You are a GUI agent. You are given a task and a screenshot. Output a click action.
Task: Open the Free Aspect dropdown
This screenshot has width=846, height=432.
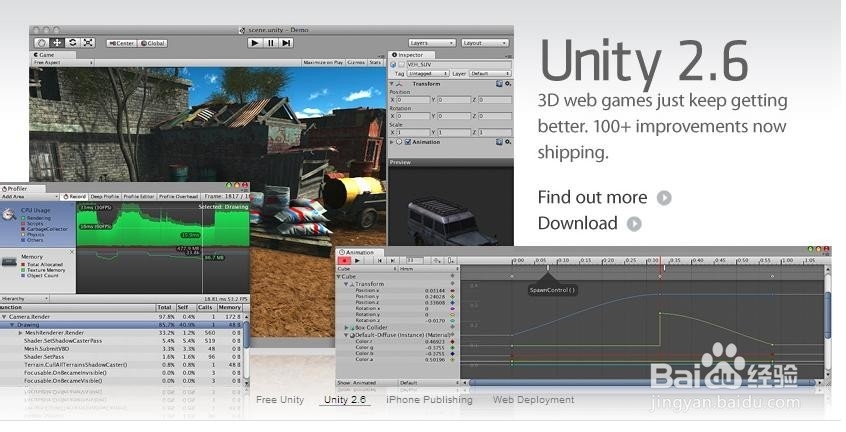[63, 63]
